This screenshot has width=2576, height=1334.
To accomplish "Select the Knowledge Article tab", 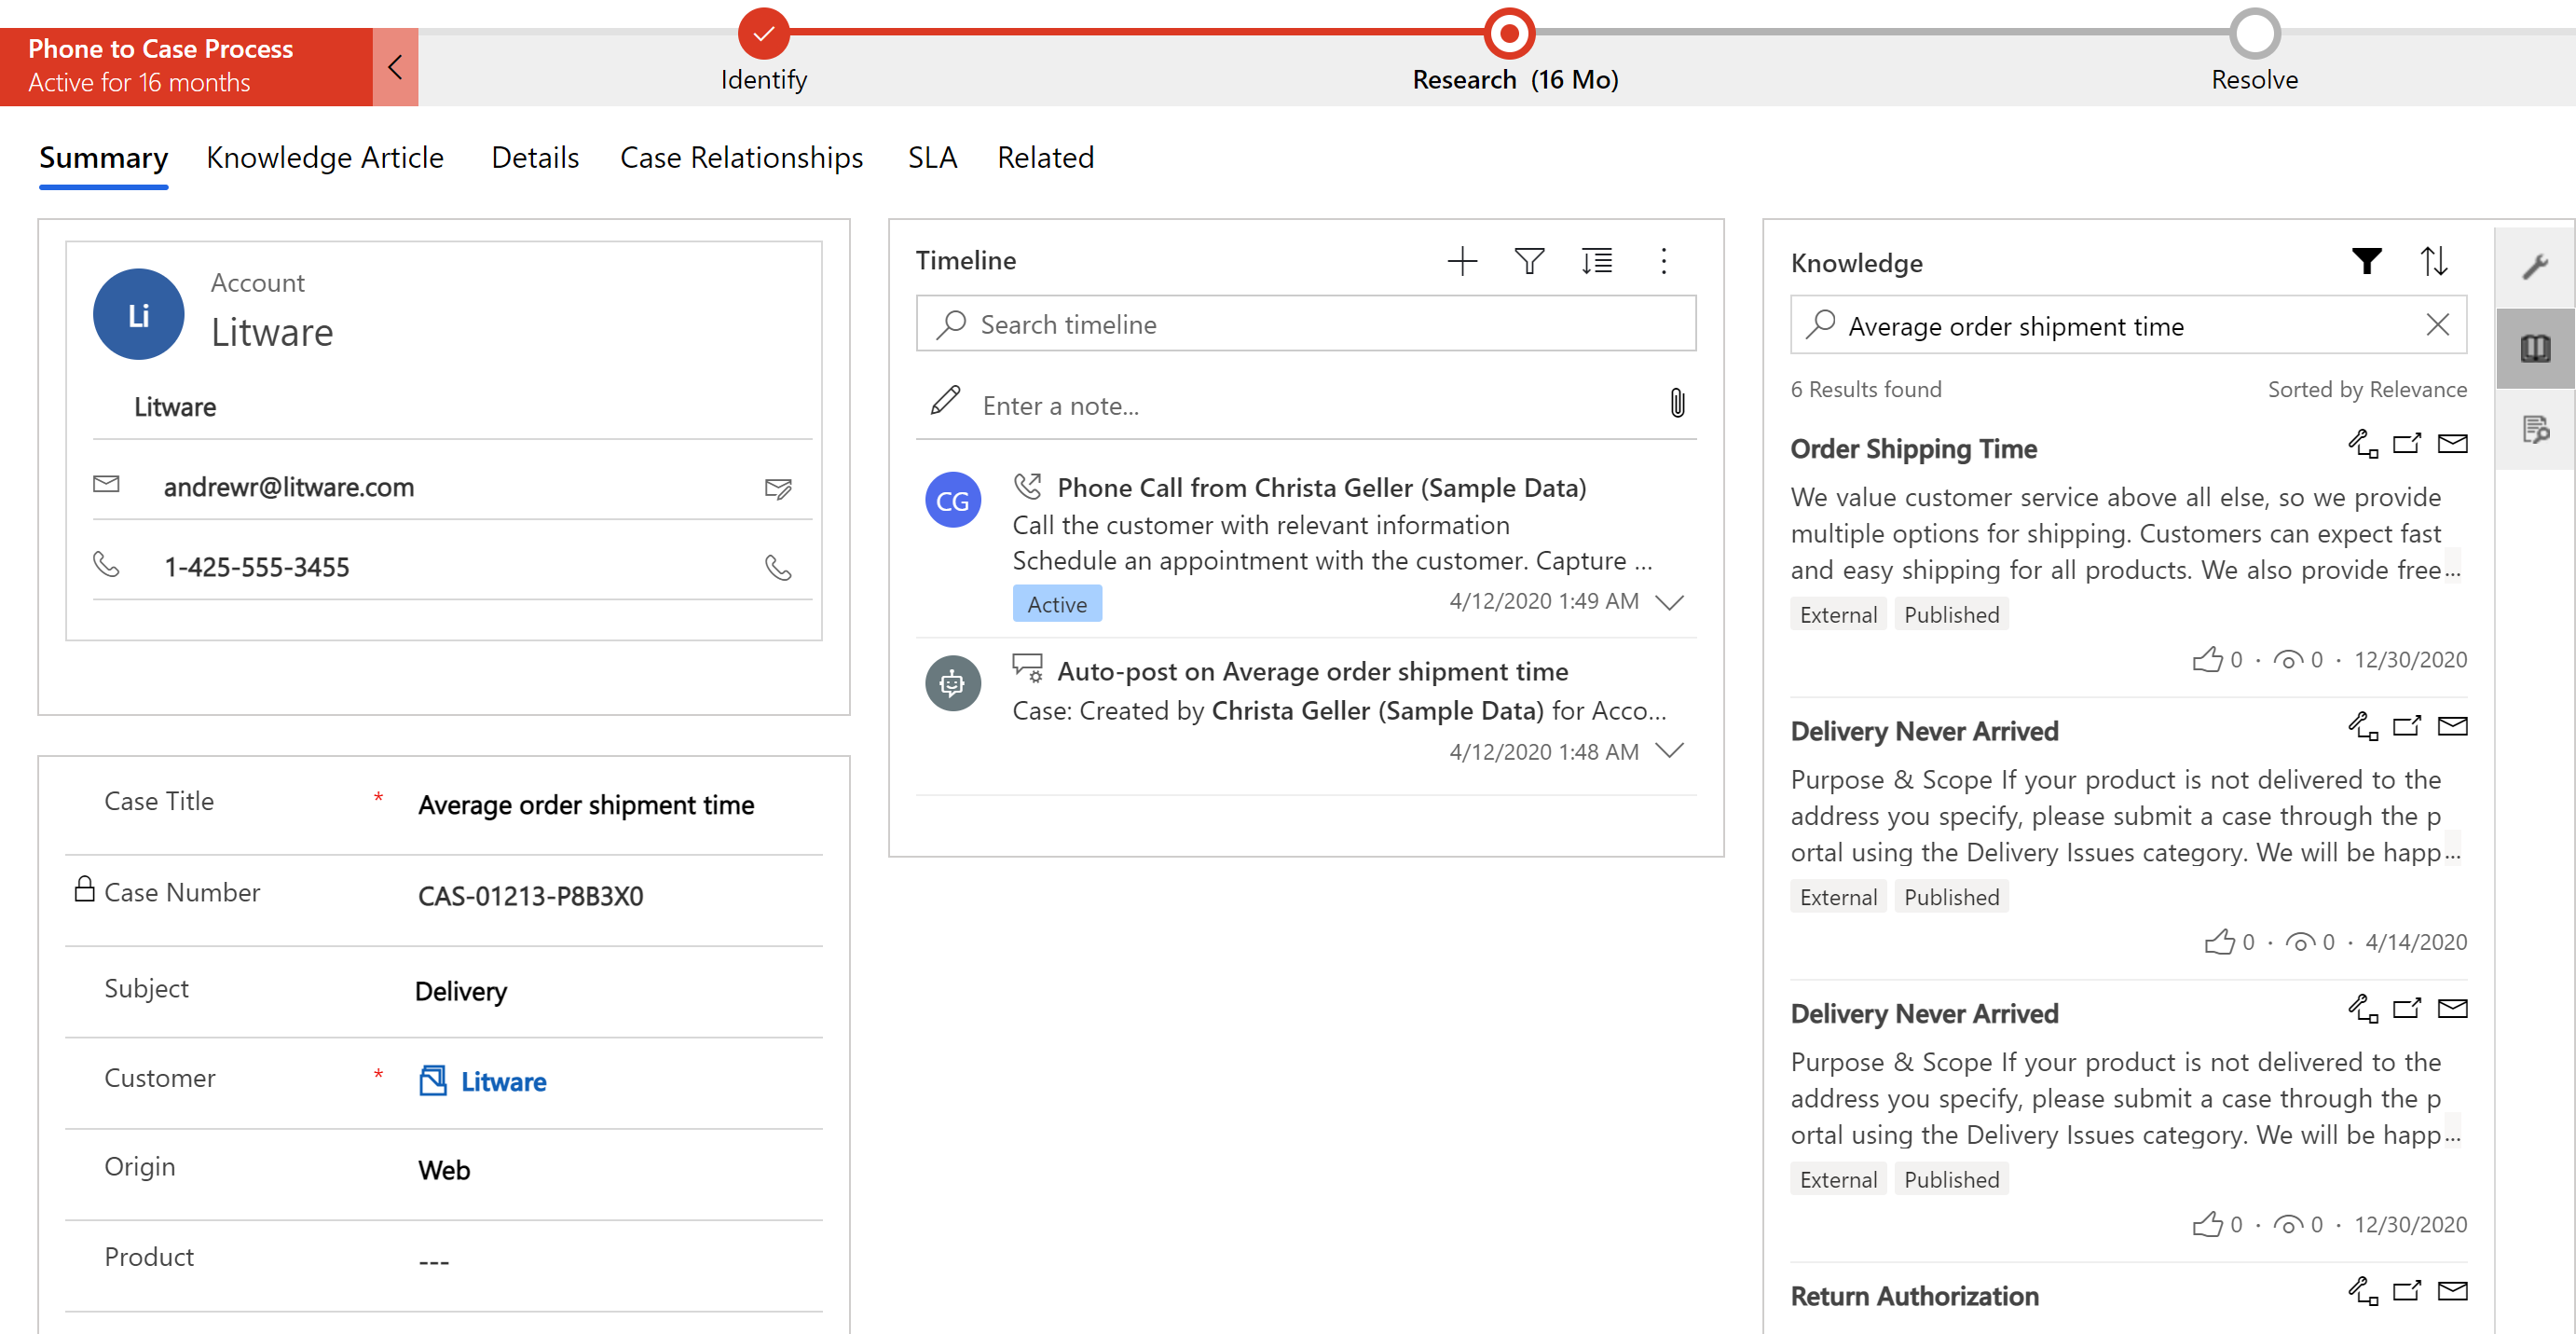I will (x=324, y=157).
